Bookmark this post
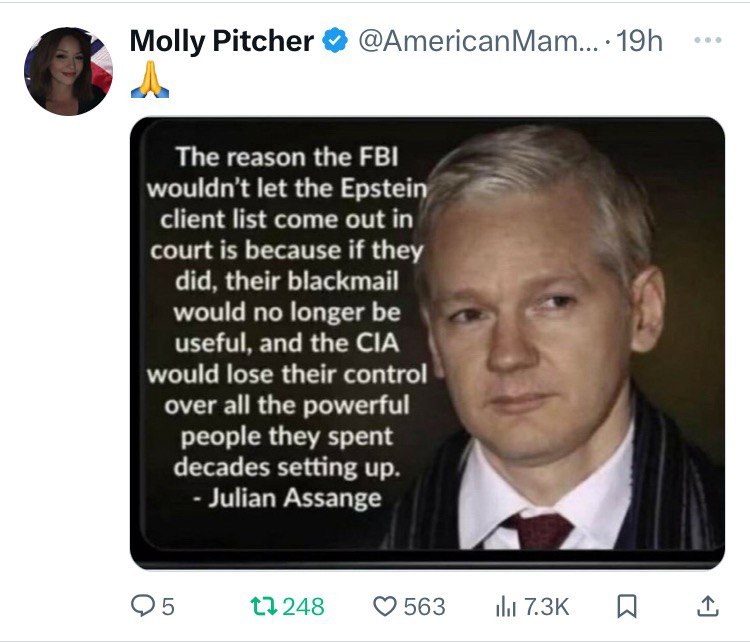Screen dimensions: 750x642 point(627,606)
